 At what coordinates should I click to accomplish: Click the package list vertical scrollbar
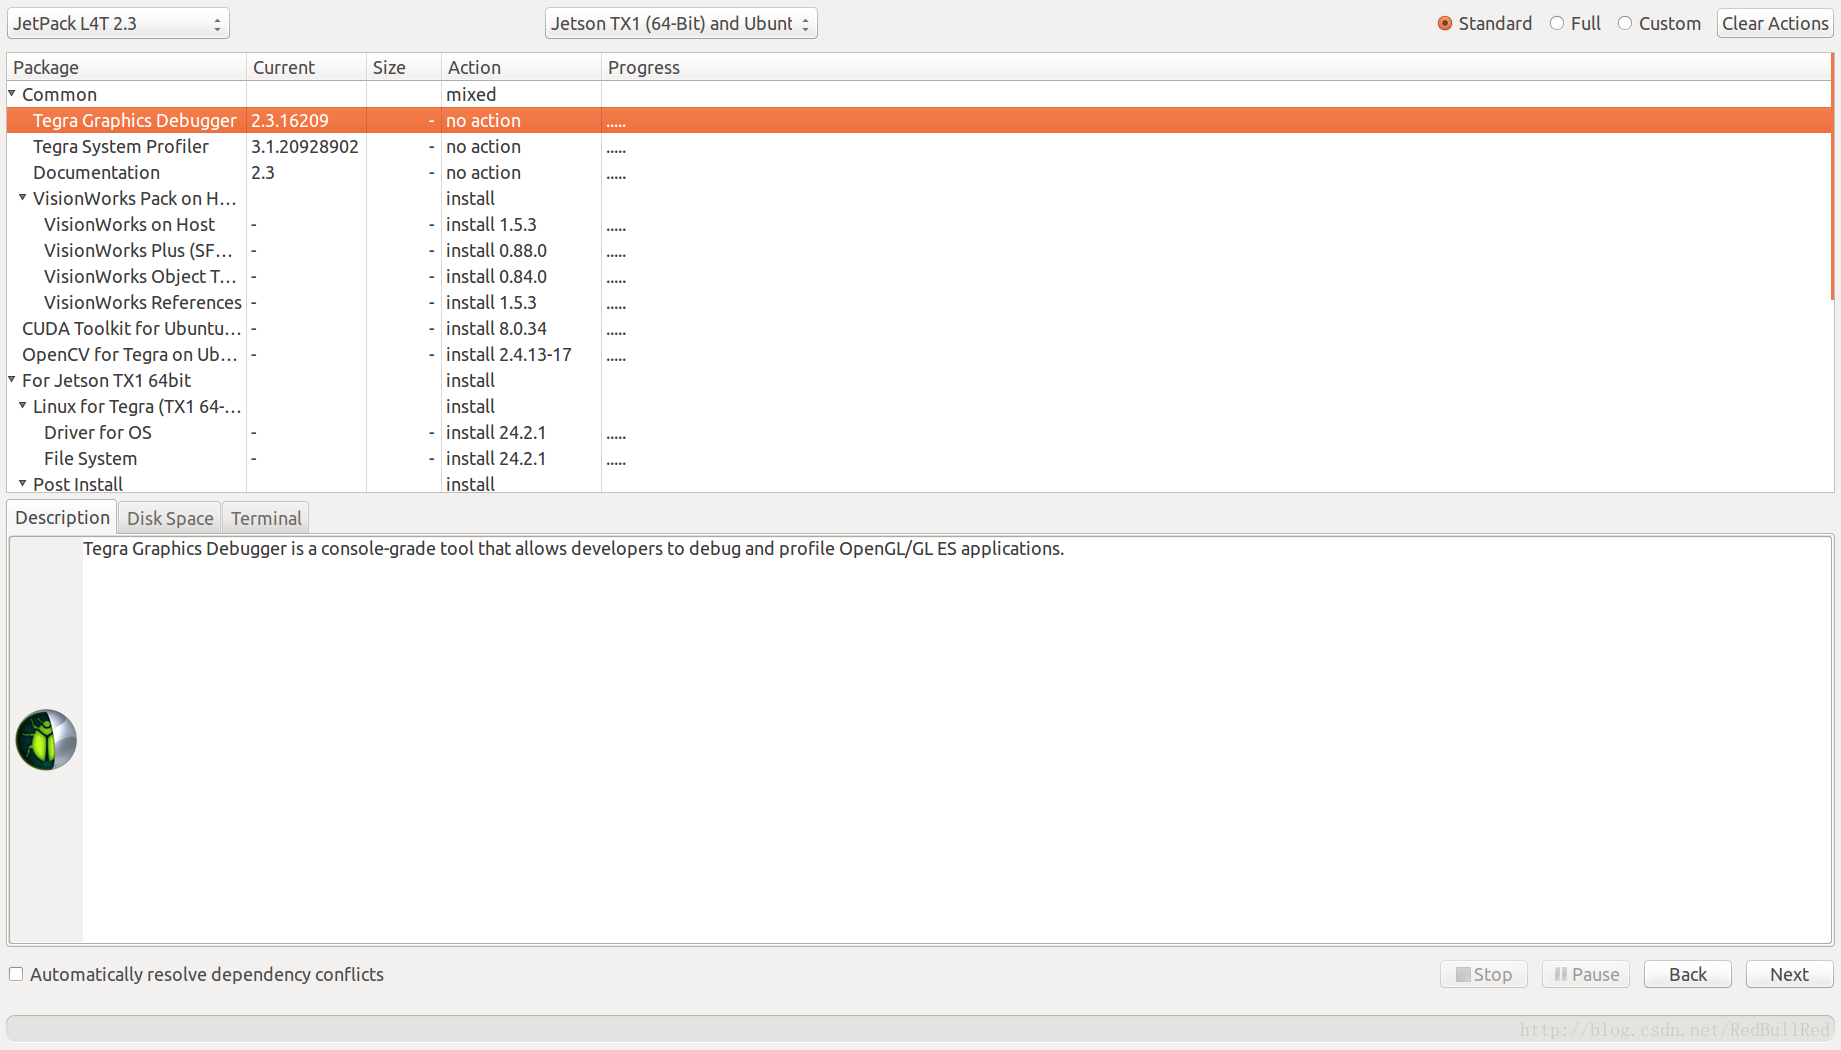click(1832, 176)
